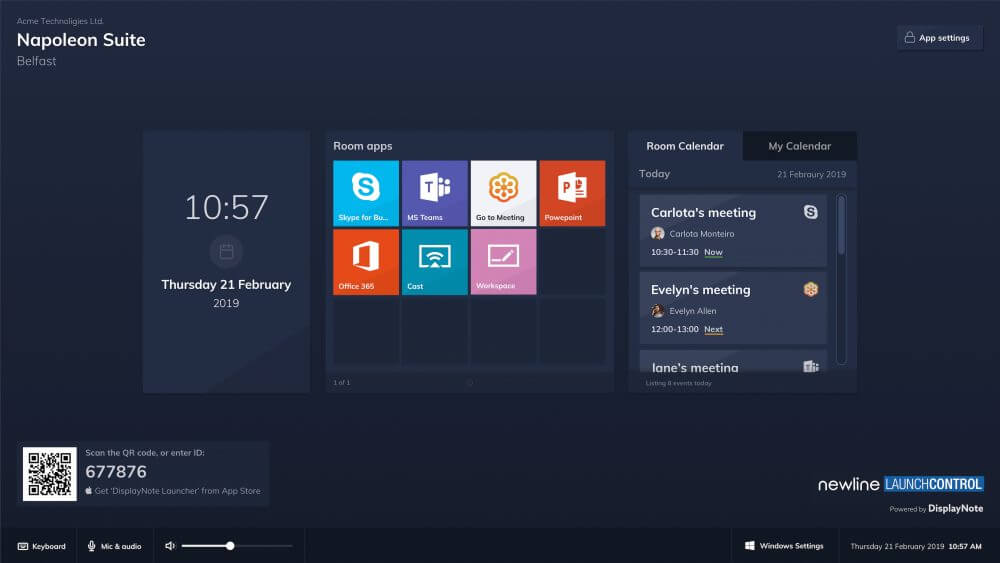Launch the Office 365 tile
Screen dimensions: 1000x563
pos(365,262)
